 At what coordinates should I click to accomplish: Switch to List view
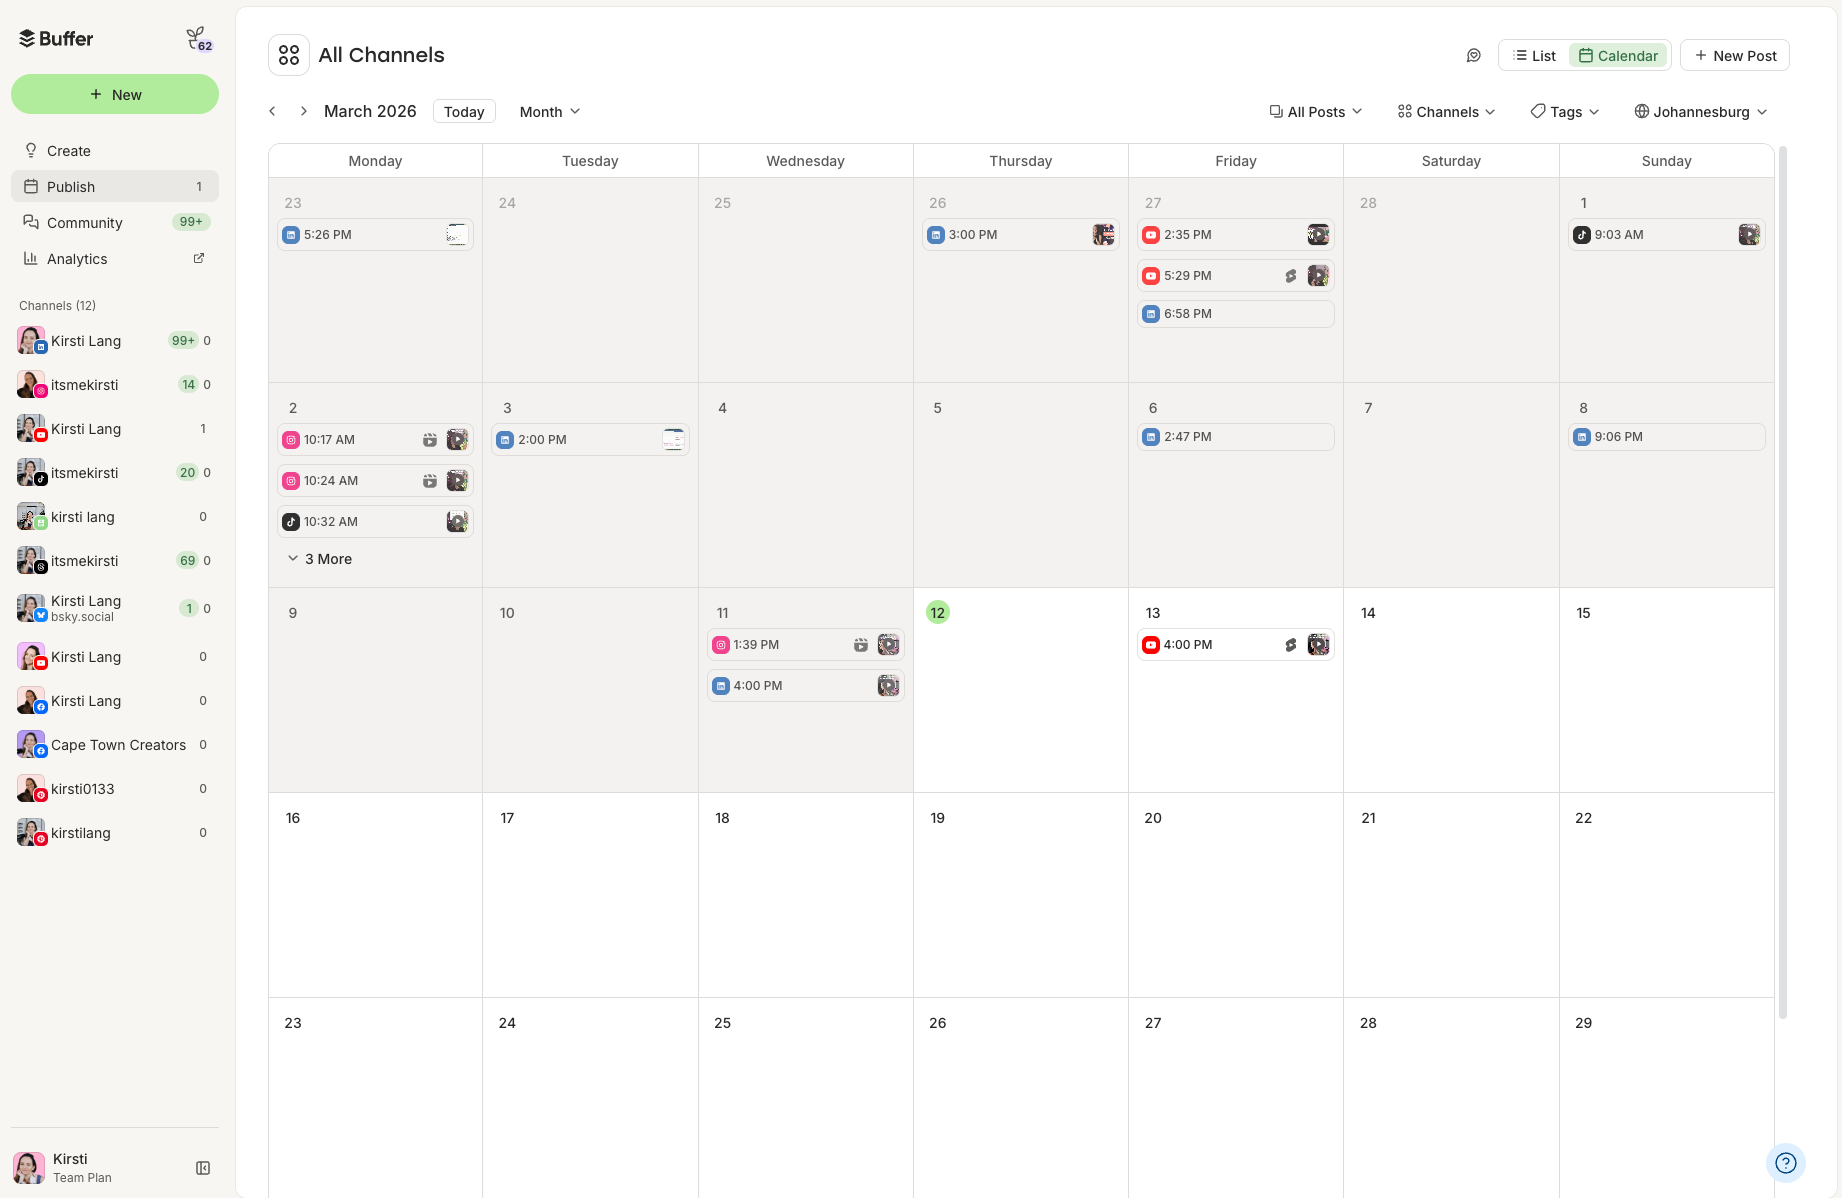(x=1534, y=55)
